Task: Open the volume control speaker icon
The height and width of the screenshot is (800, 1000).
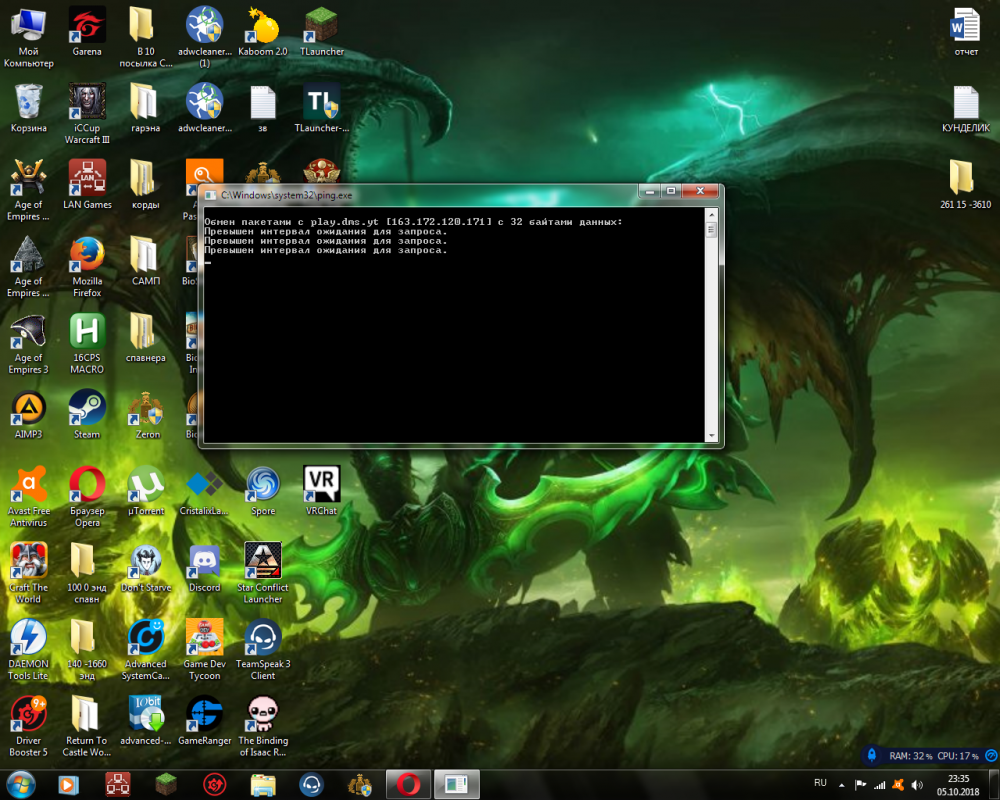Action: [x=917, y=783]
